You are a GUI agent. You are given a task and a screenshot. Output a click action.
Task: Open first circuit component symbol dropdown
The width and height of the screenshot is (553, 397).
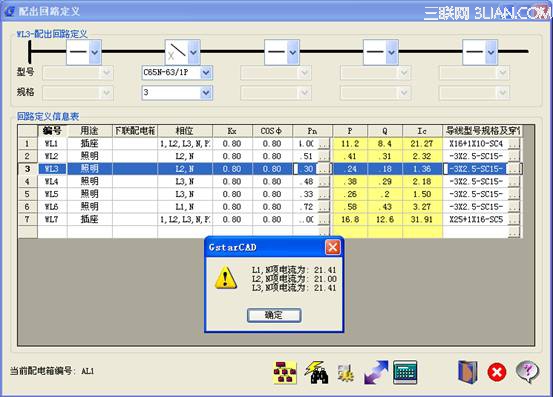[95, 52]
